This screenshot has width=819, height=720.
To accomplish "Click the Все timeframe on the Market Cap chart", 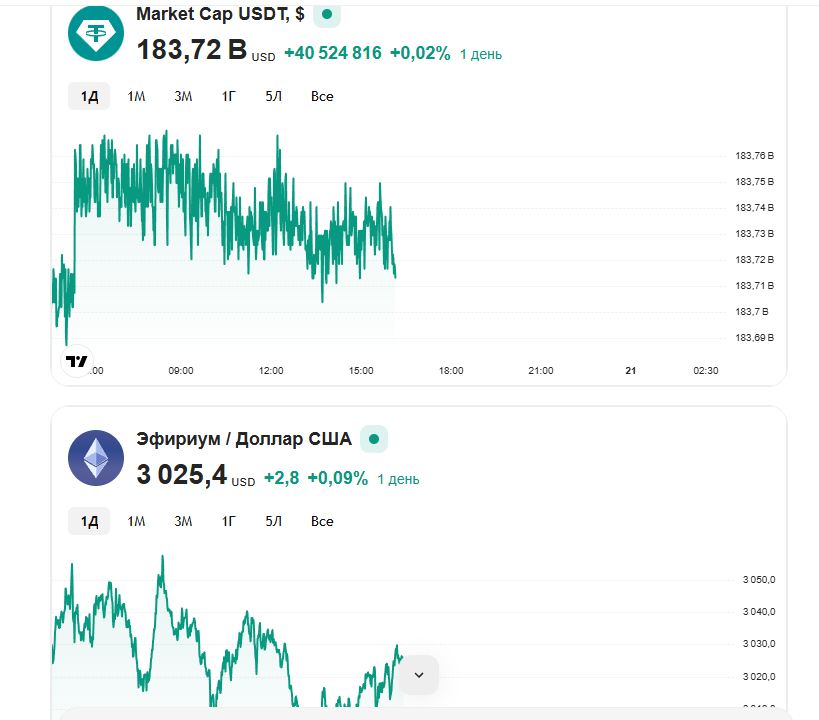I will tap(322, 96).
